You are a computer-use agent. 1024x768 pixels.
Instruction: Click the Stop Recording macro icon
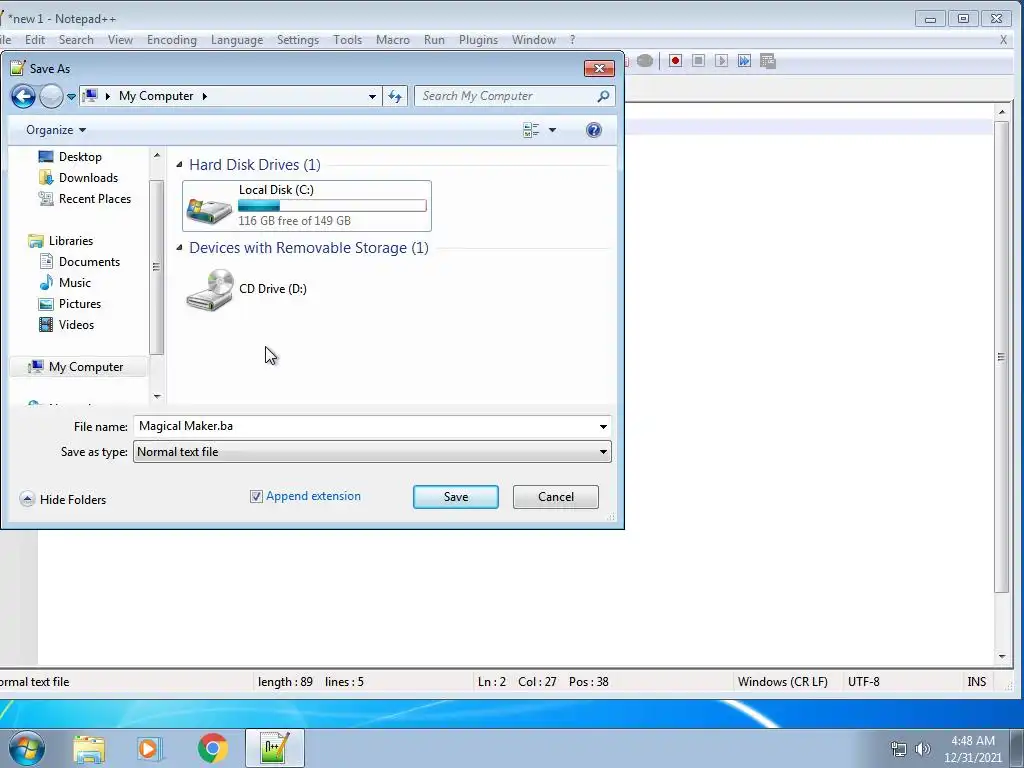pyautogui.click(x=698, y=61)
